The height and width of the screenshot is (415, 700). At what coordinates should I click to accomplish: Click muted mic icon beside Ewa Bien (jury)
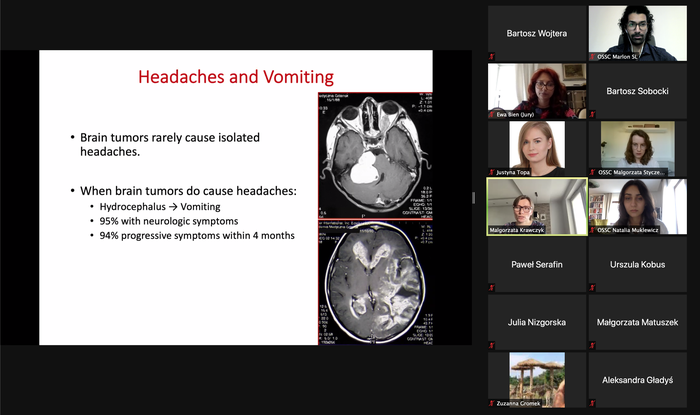(x=492, y=114)
